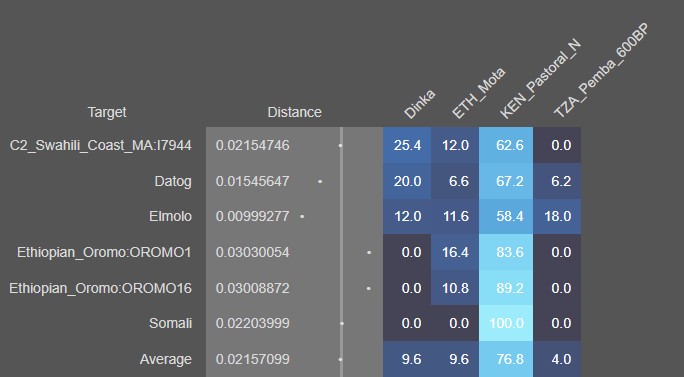This screenshot has height=377, width=684.
Task: Click the 89.2 cell for OROMO16
Action: 506,288
